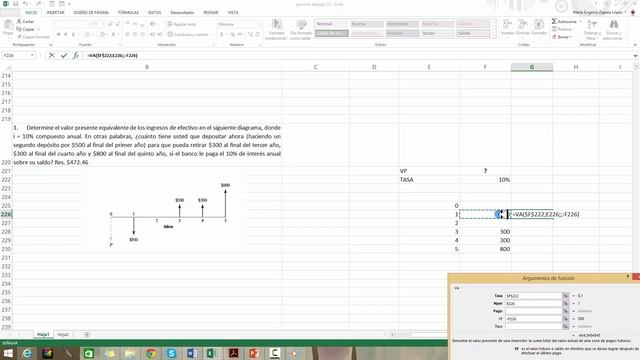Open Portapapeles dialog launcher

[x=51, y=44]
